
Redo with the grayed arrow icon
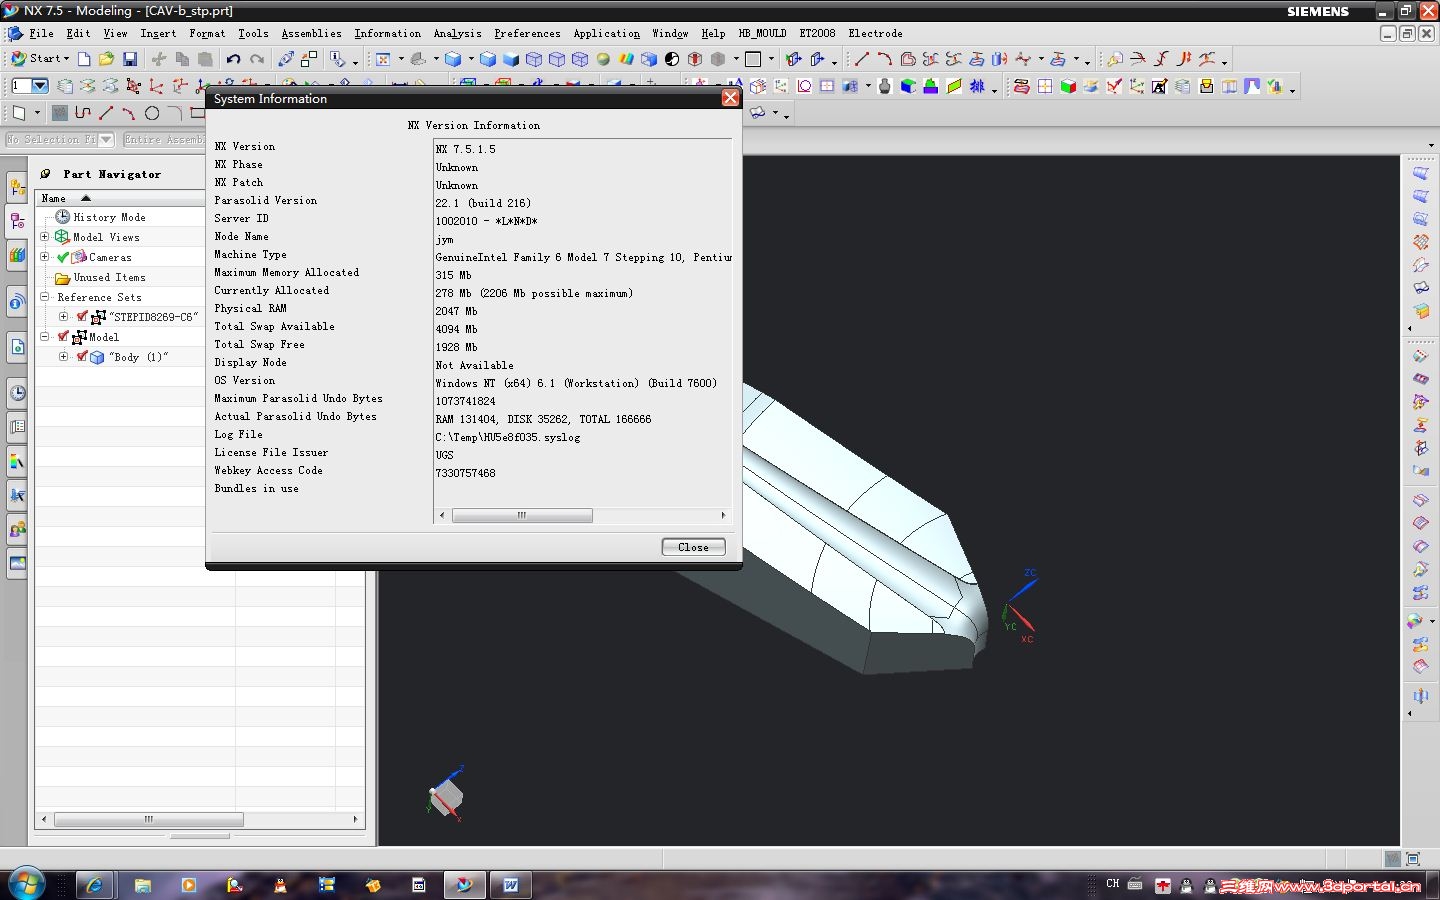pyautogui.click(x=257, y=59)
